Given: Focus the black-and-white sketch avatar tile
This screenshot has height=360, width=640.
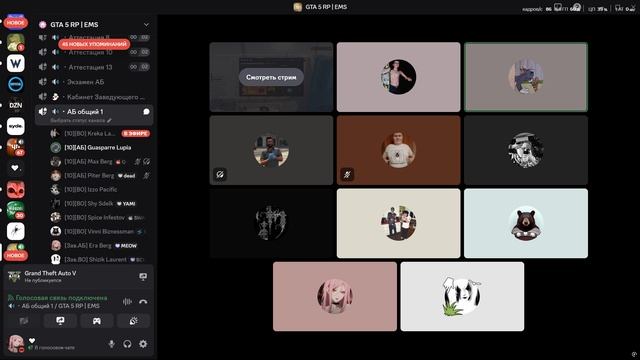Looking at the screenshot, I should 526,150.
